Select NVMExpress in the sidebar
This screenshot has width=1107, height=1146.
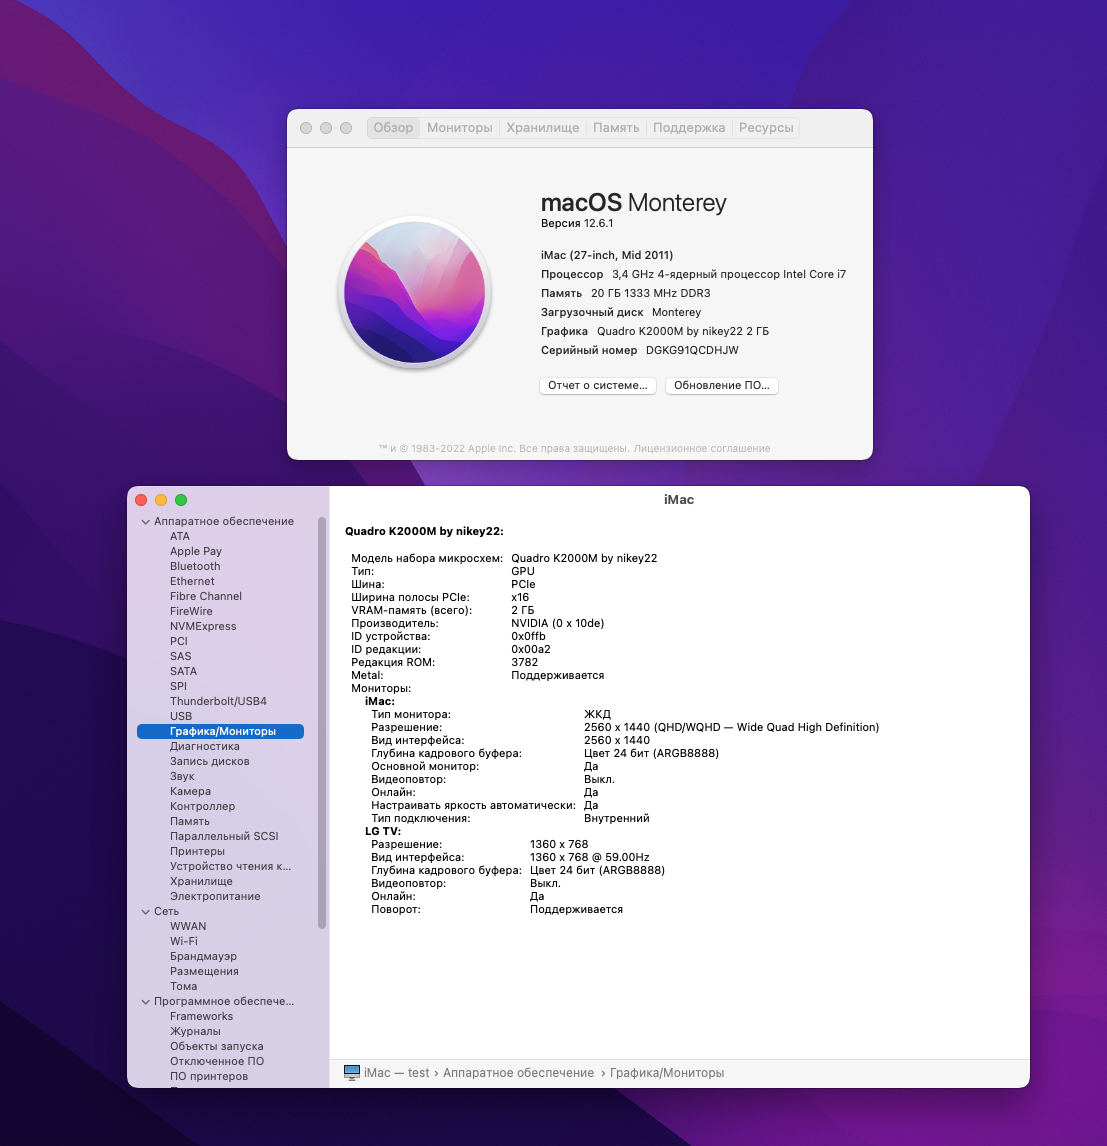(203, 626)
